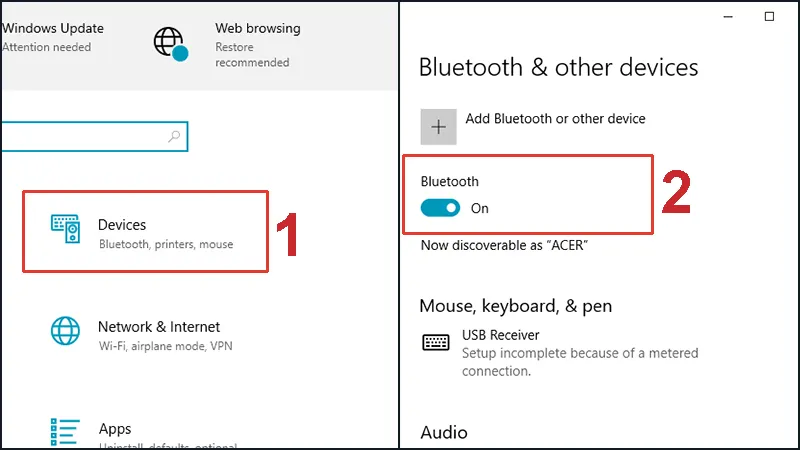The width and height of the screenshot is (800, 450).
Task: Open the Apps settings category
Action: pyautogui.click(x=115, y=429)
